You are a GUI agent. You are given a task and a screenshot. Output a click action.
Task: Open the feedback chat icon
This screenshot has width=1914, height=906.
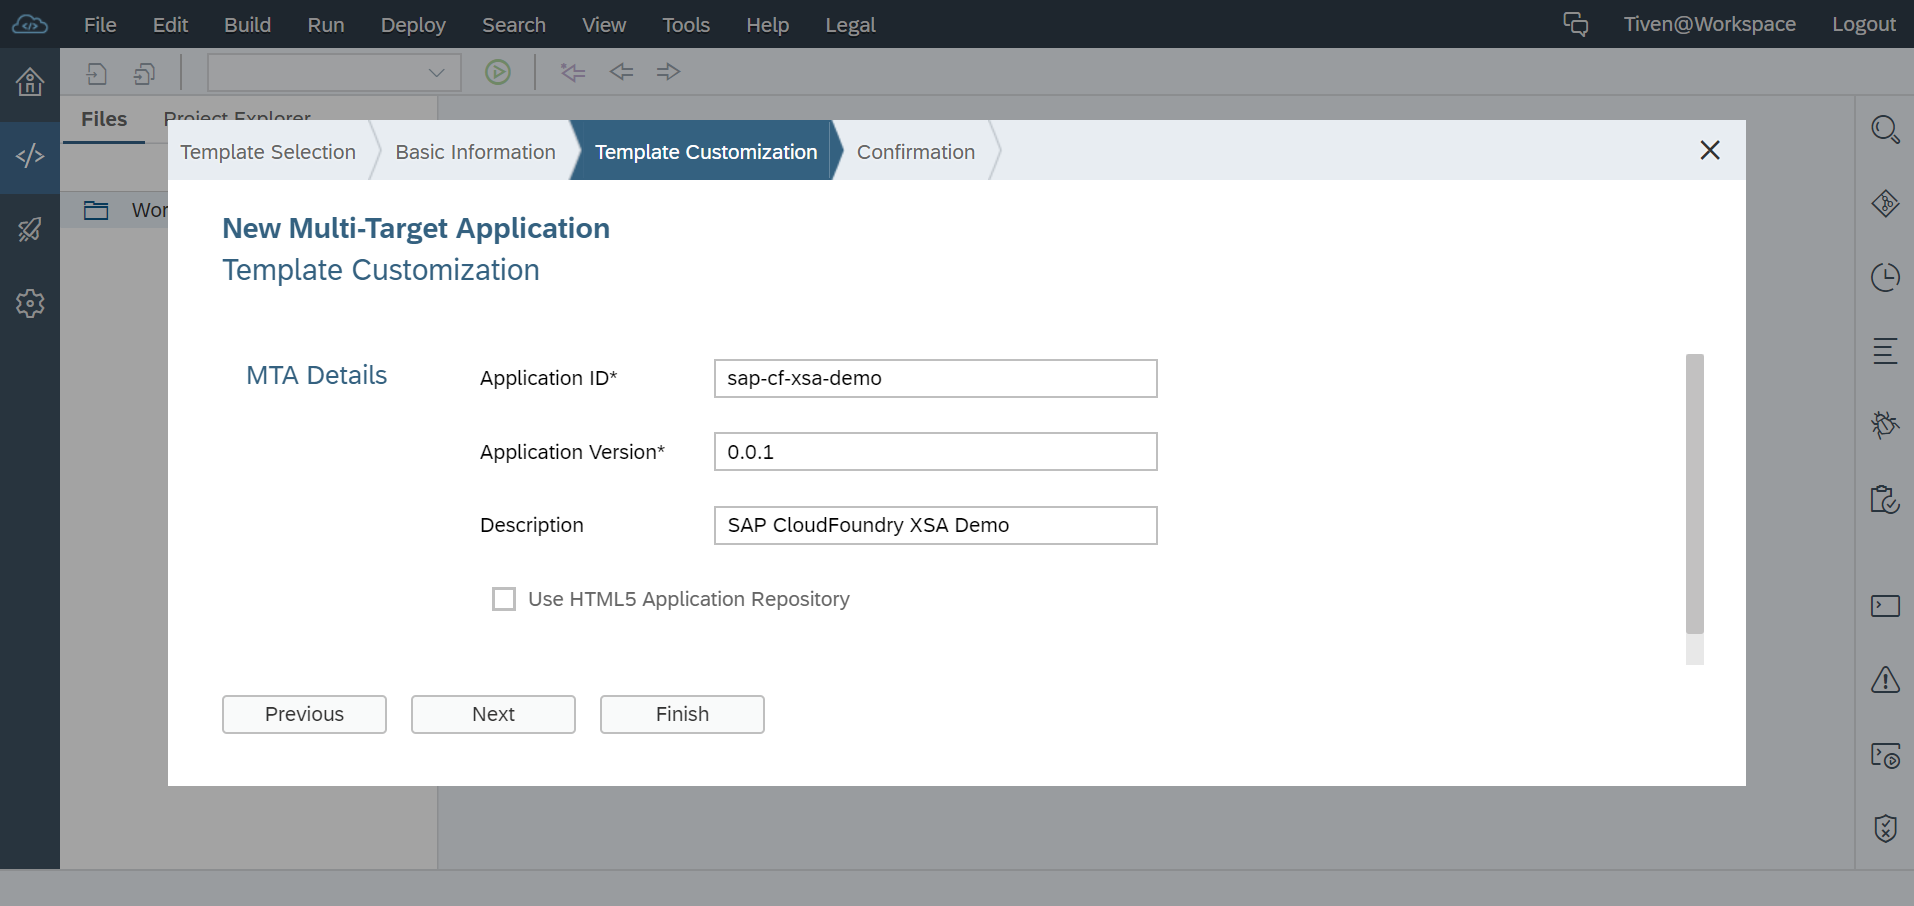coord(1576,24)
